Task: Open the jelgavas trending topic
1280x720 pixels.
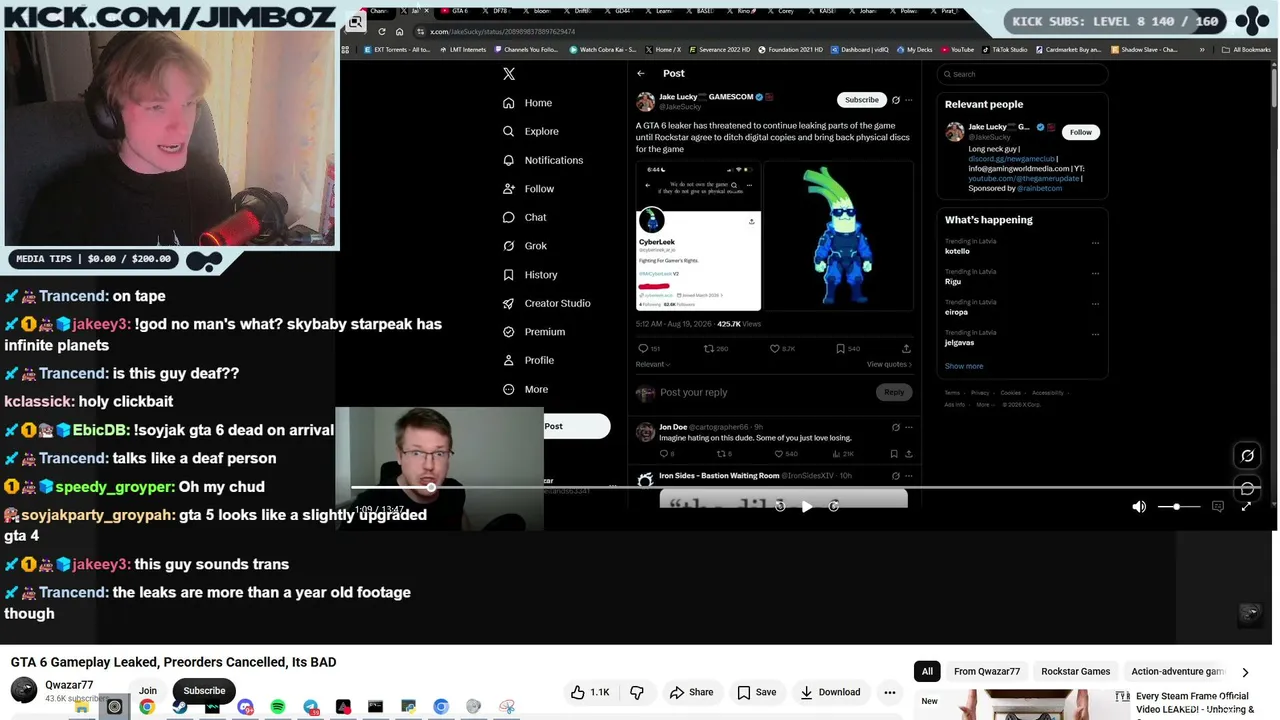Action: tap(960, 343)
